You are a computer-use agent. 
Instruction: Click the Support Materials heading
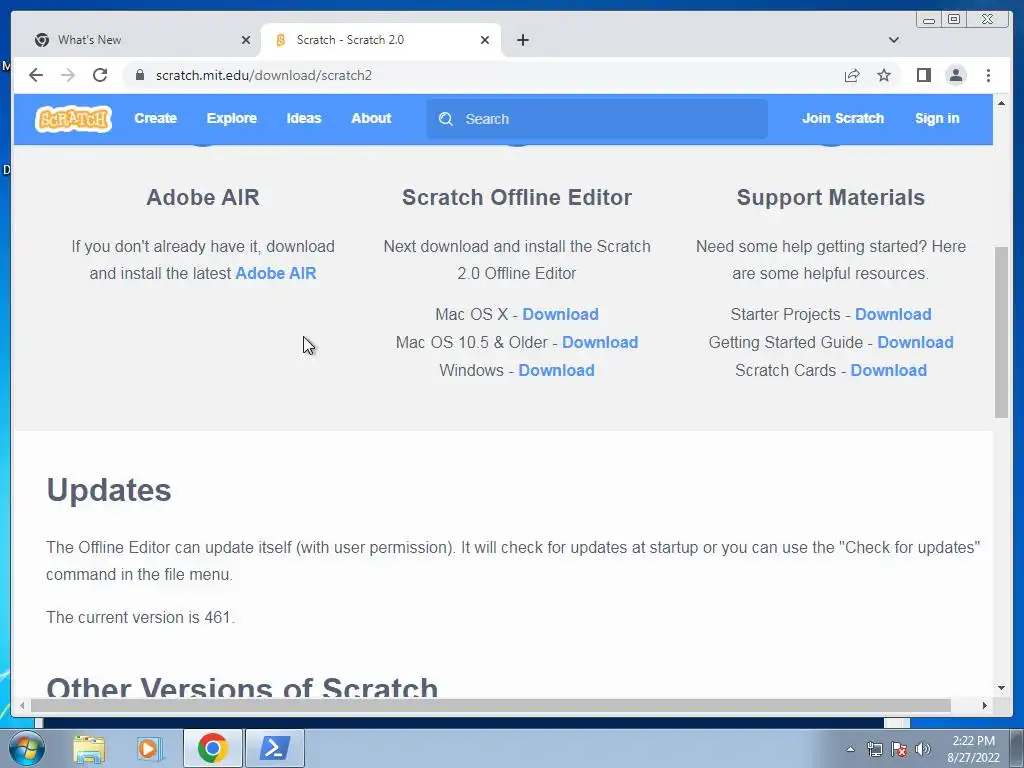pyautogui.click(x=831, y=197)
